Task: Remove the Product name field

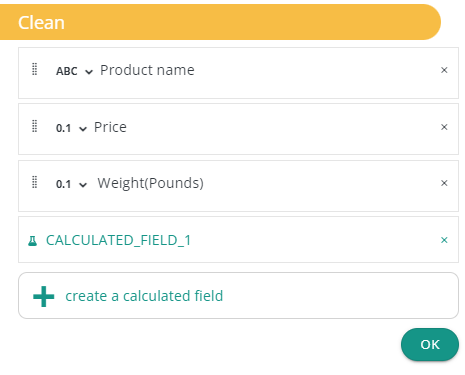Action: pos(444,70)
